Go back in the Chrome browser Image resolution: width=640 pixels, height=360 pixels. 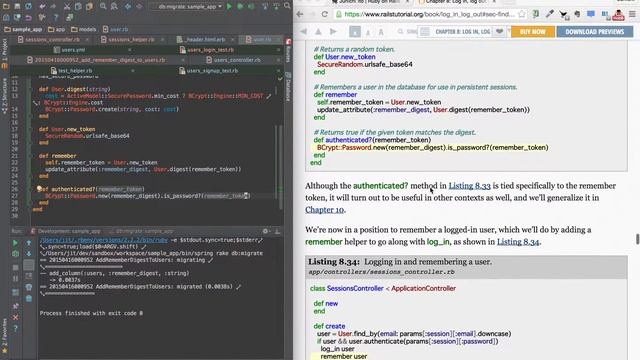click(x=300, y=14)
